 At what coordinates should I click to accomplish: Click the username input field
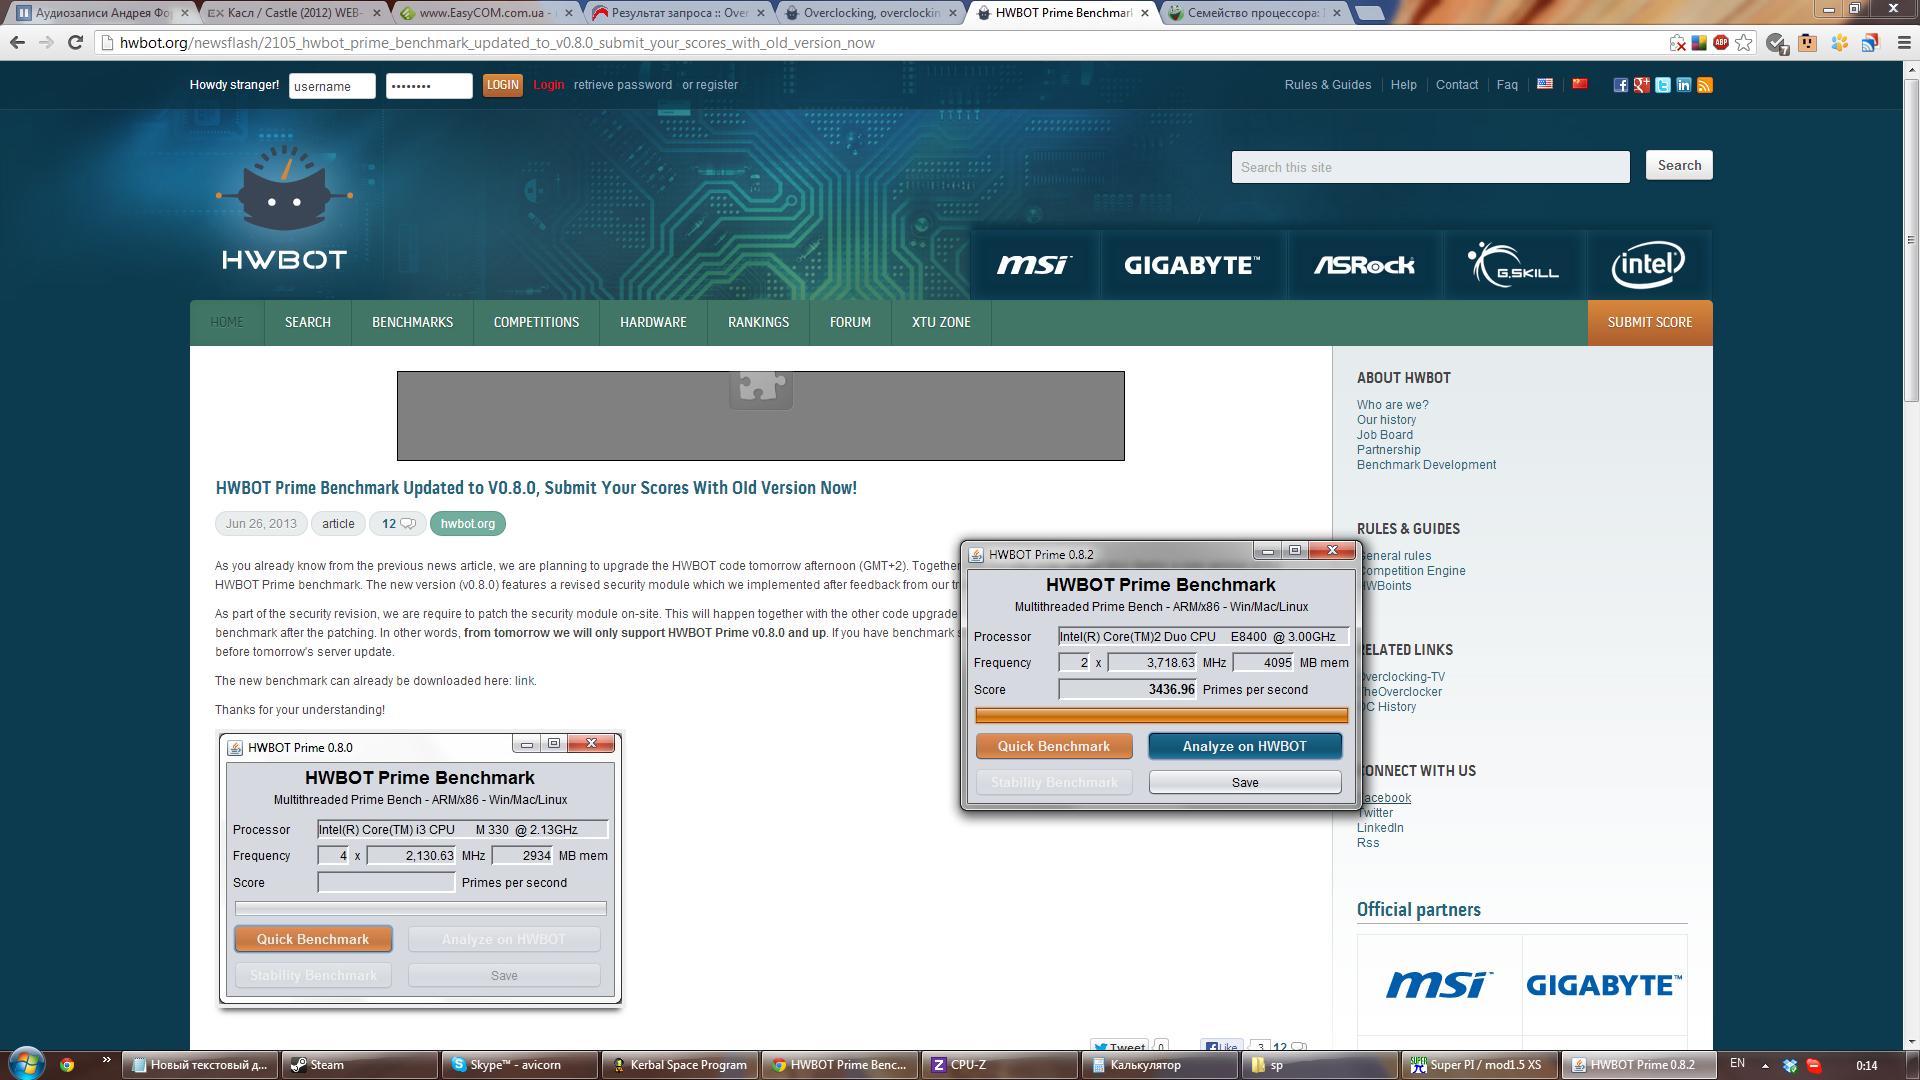click(x=332, y=86)
